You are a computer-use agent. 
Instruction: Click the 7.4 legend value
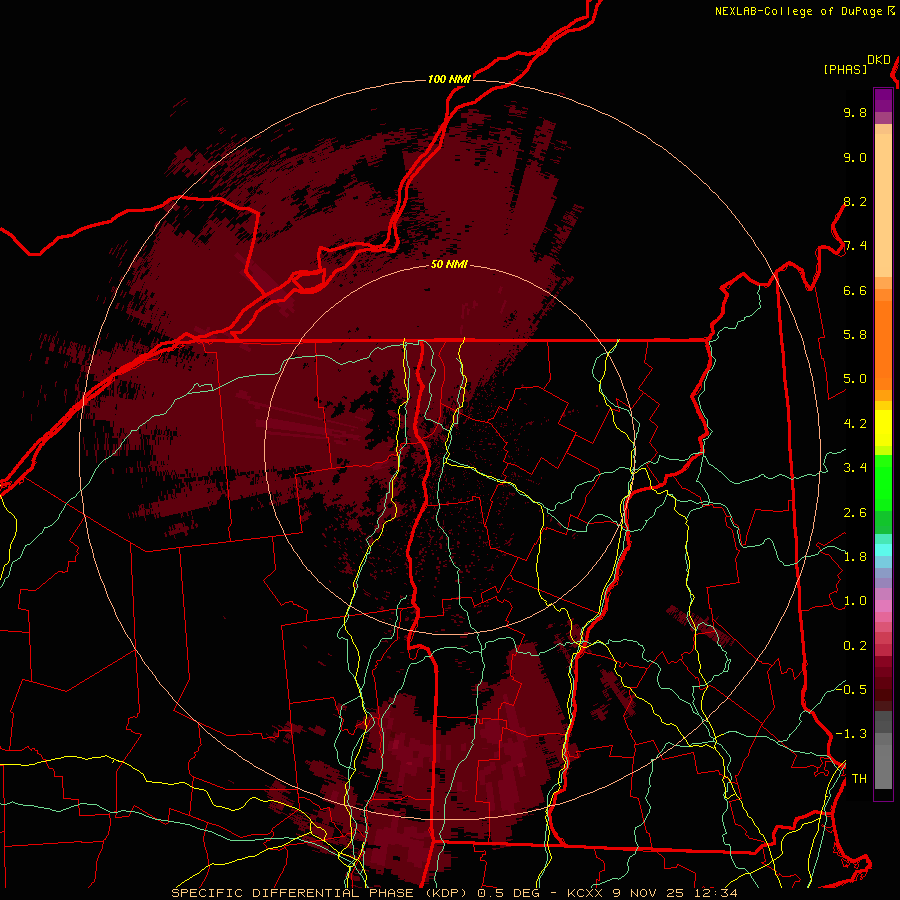click(855, 246)
